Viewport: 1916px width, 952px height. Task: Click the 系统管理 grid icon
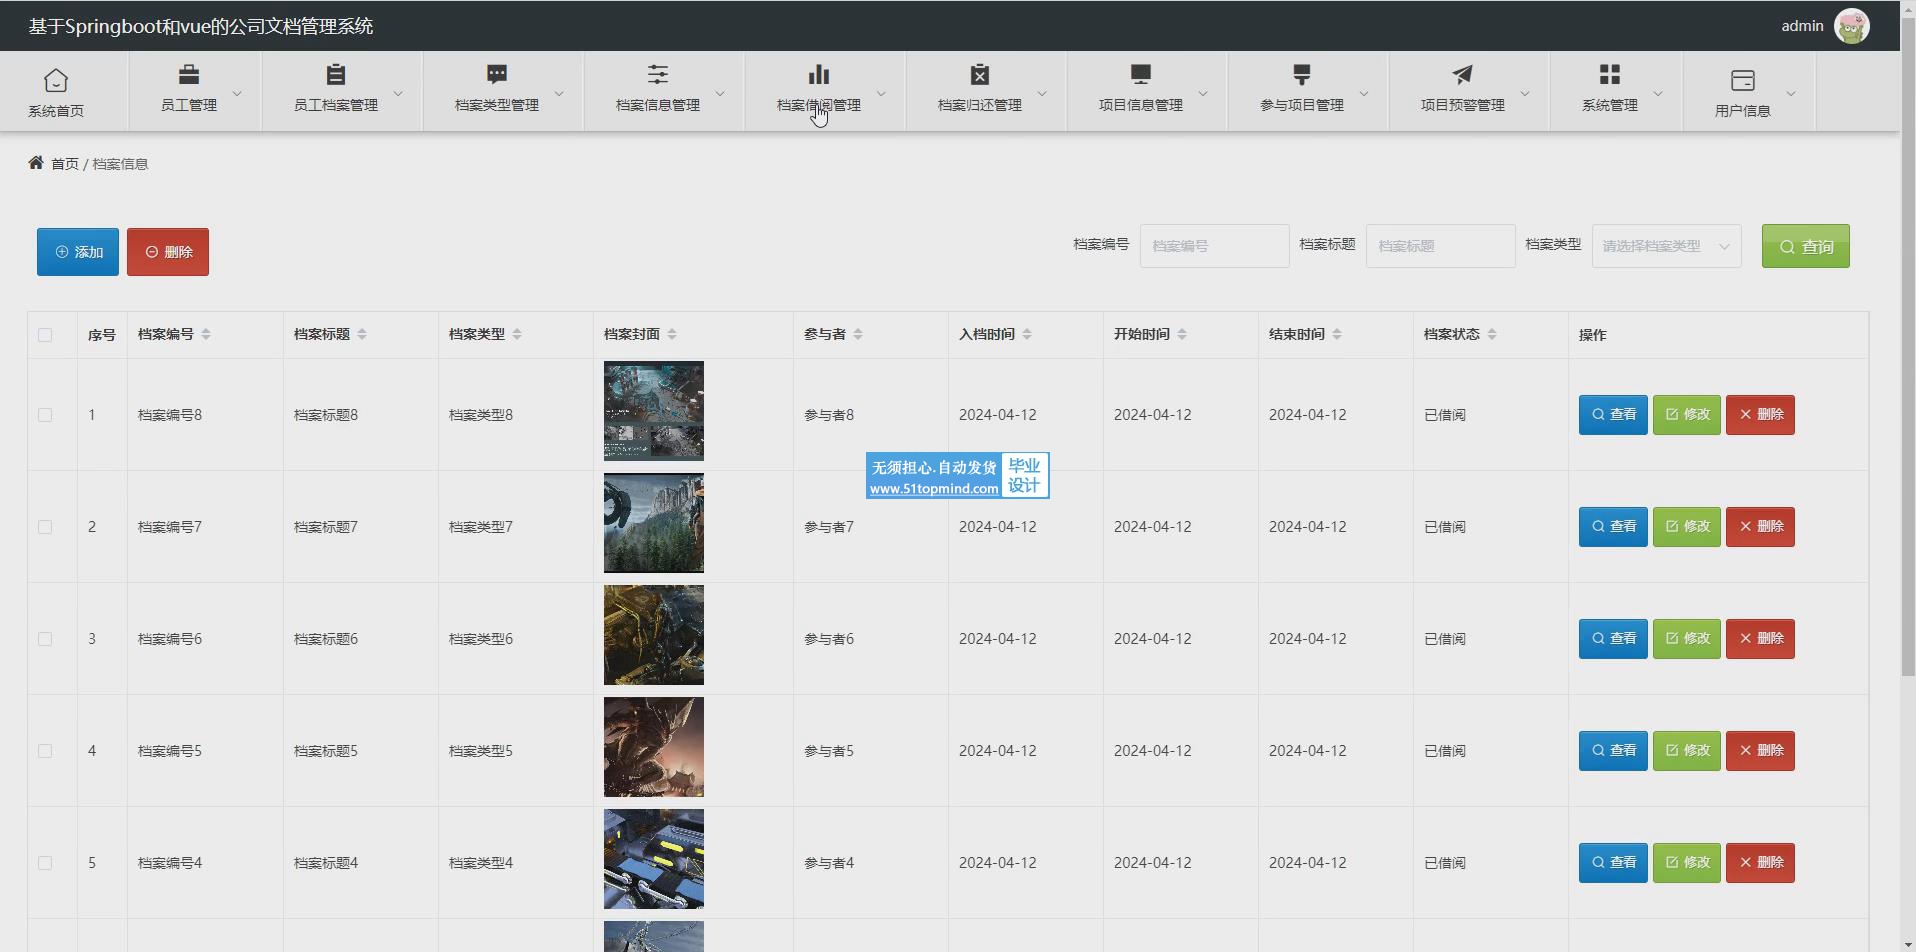pos(1610,75)
